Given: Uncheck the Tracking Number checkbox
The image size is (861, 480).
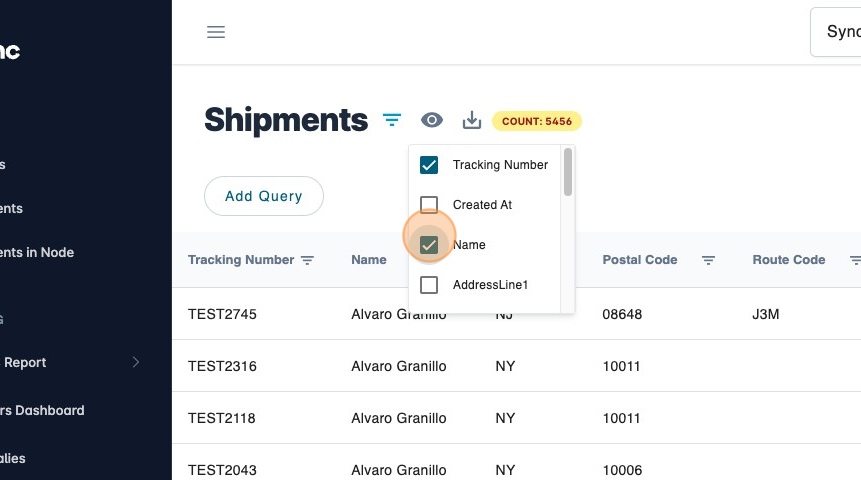Looking at the screenshot, I should [x=429, y=165].
